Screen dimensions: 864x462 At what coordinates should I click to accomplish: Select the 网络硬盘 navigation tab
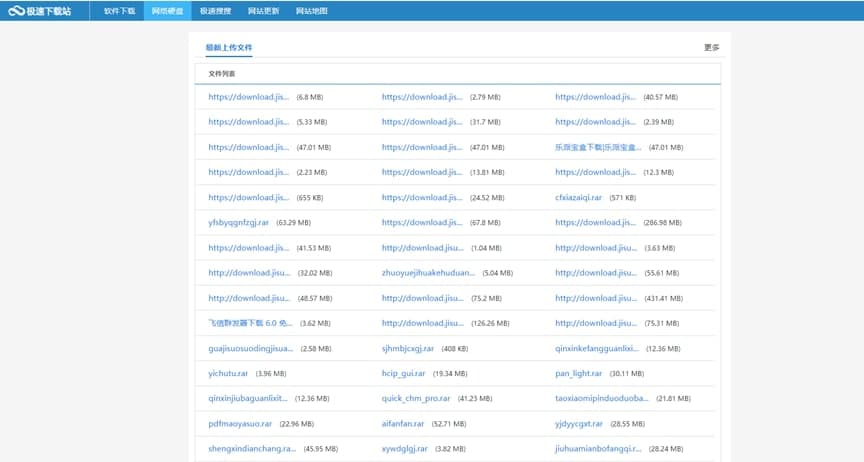tap(166, 11)
